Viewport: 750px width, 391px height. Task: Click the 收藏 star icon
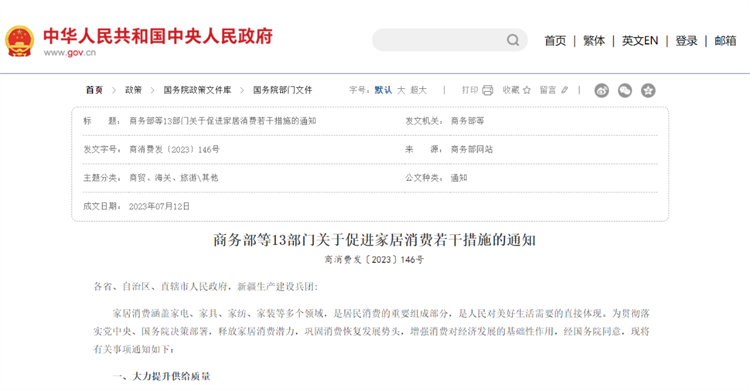(x=527, y=90)
